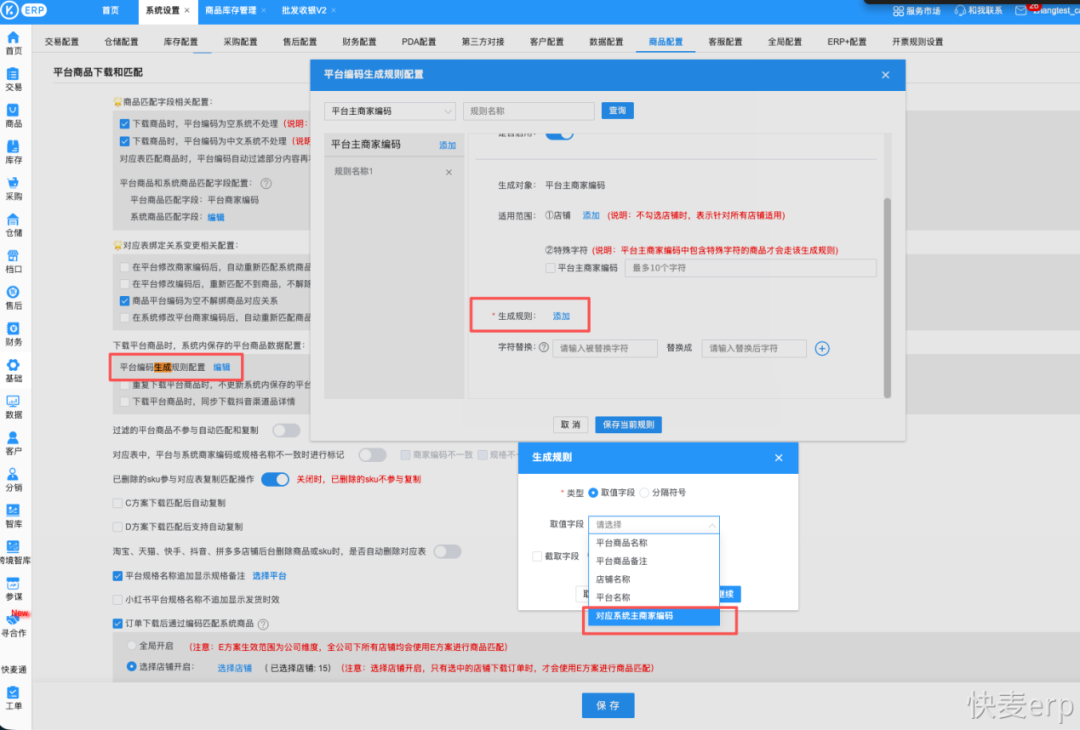The width and height of the screenshot is (1080, 730).
Task: Check the 平台主商家编码 special character checkbox
Action: pyautogui.click(x=550, y=268)
